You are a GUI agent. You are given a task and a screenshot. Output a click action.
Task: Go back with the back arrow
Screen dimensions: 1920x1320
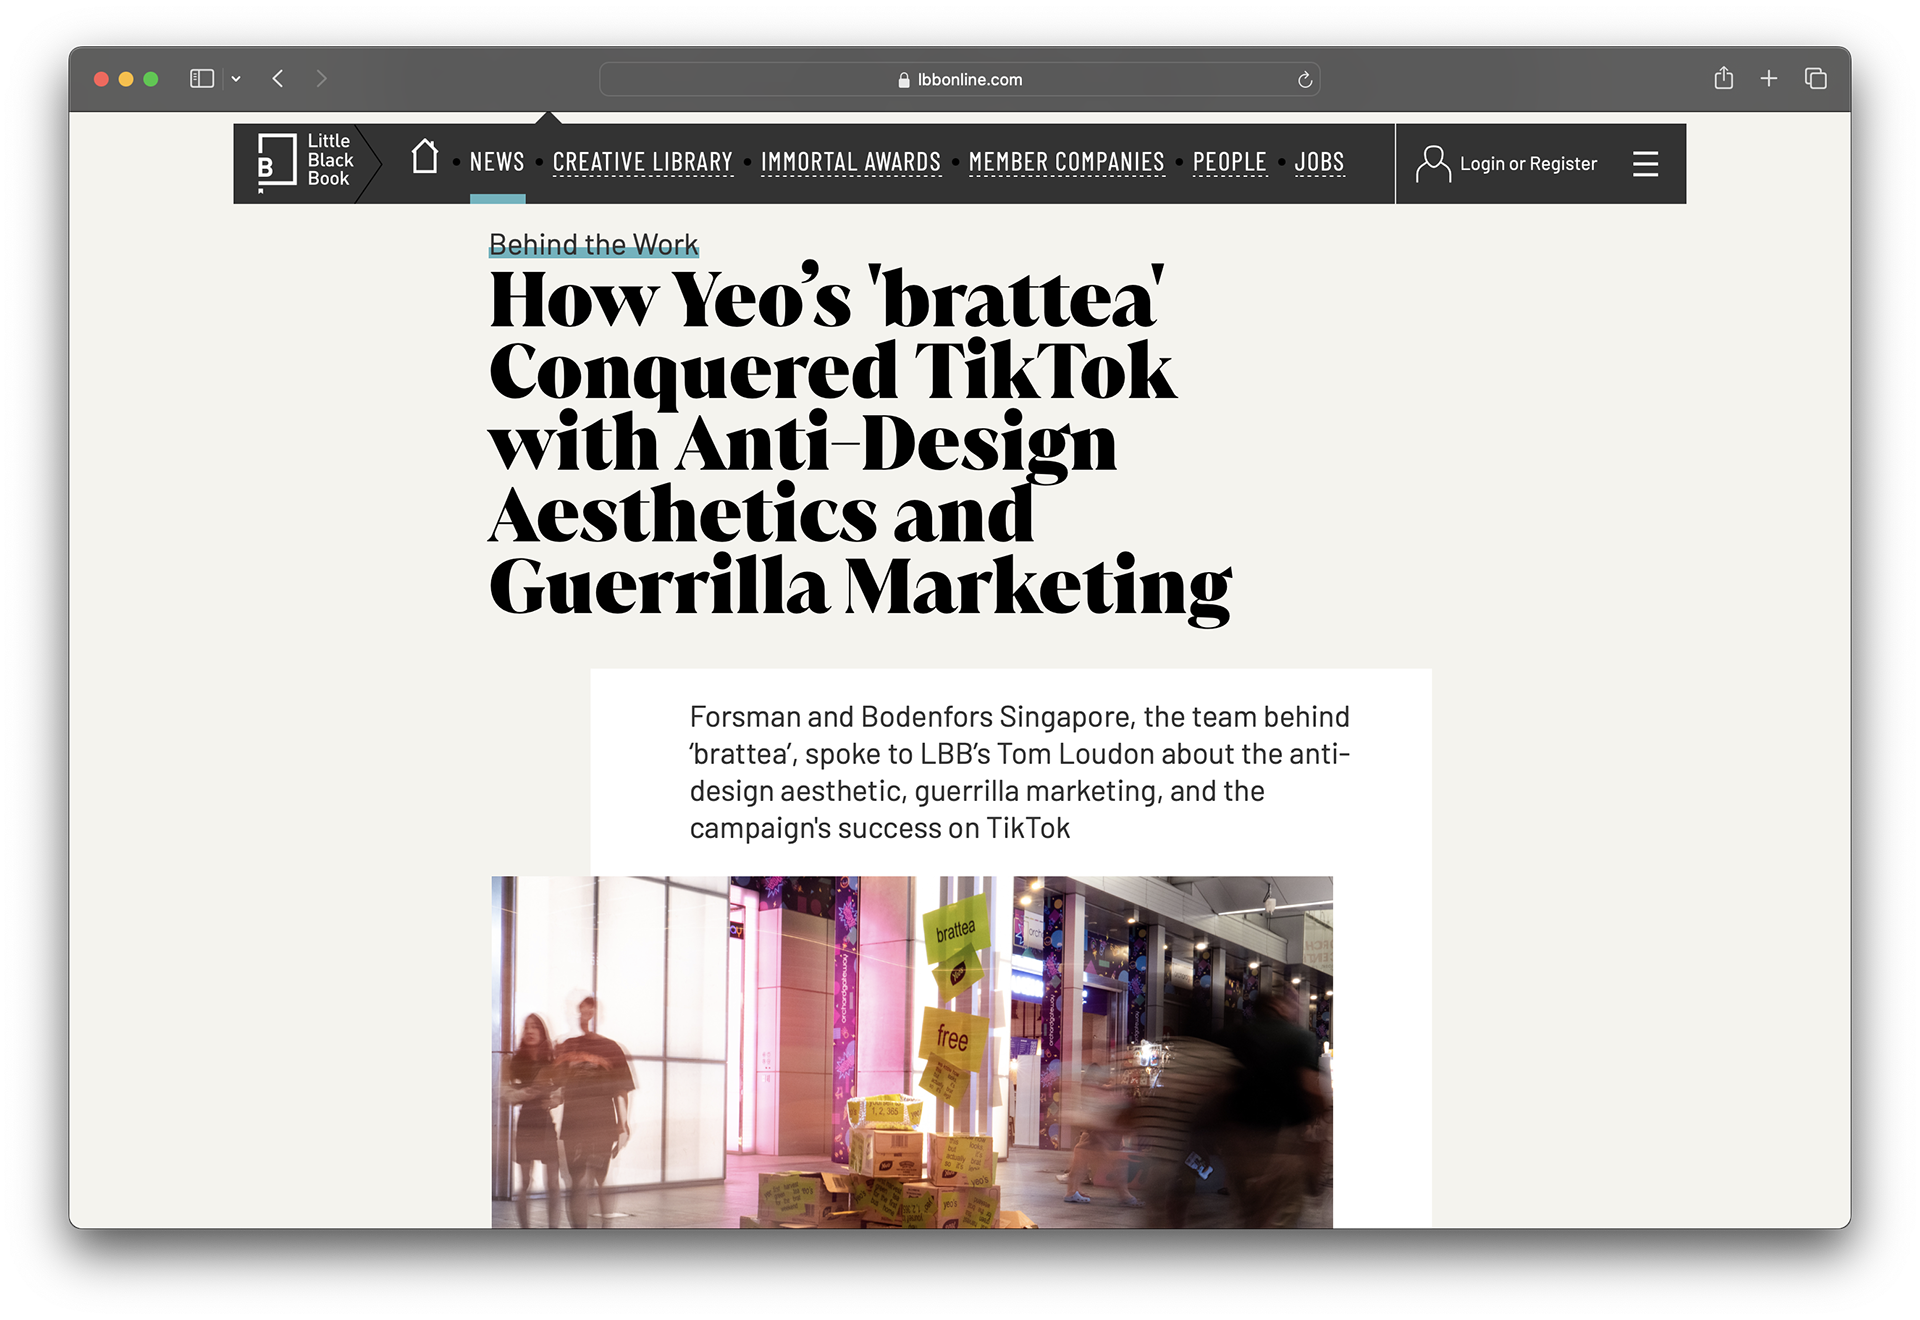[x=278, y=79]
